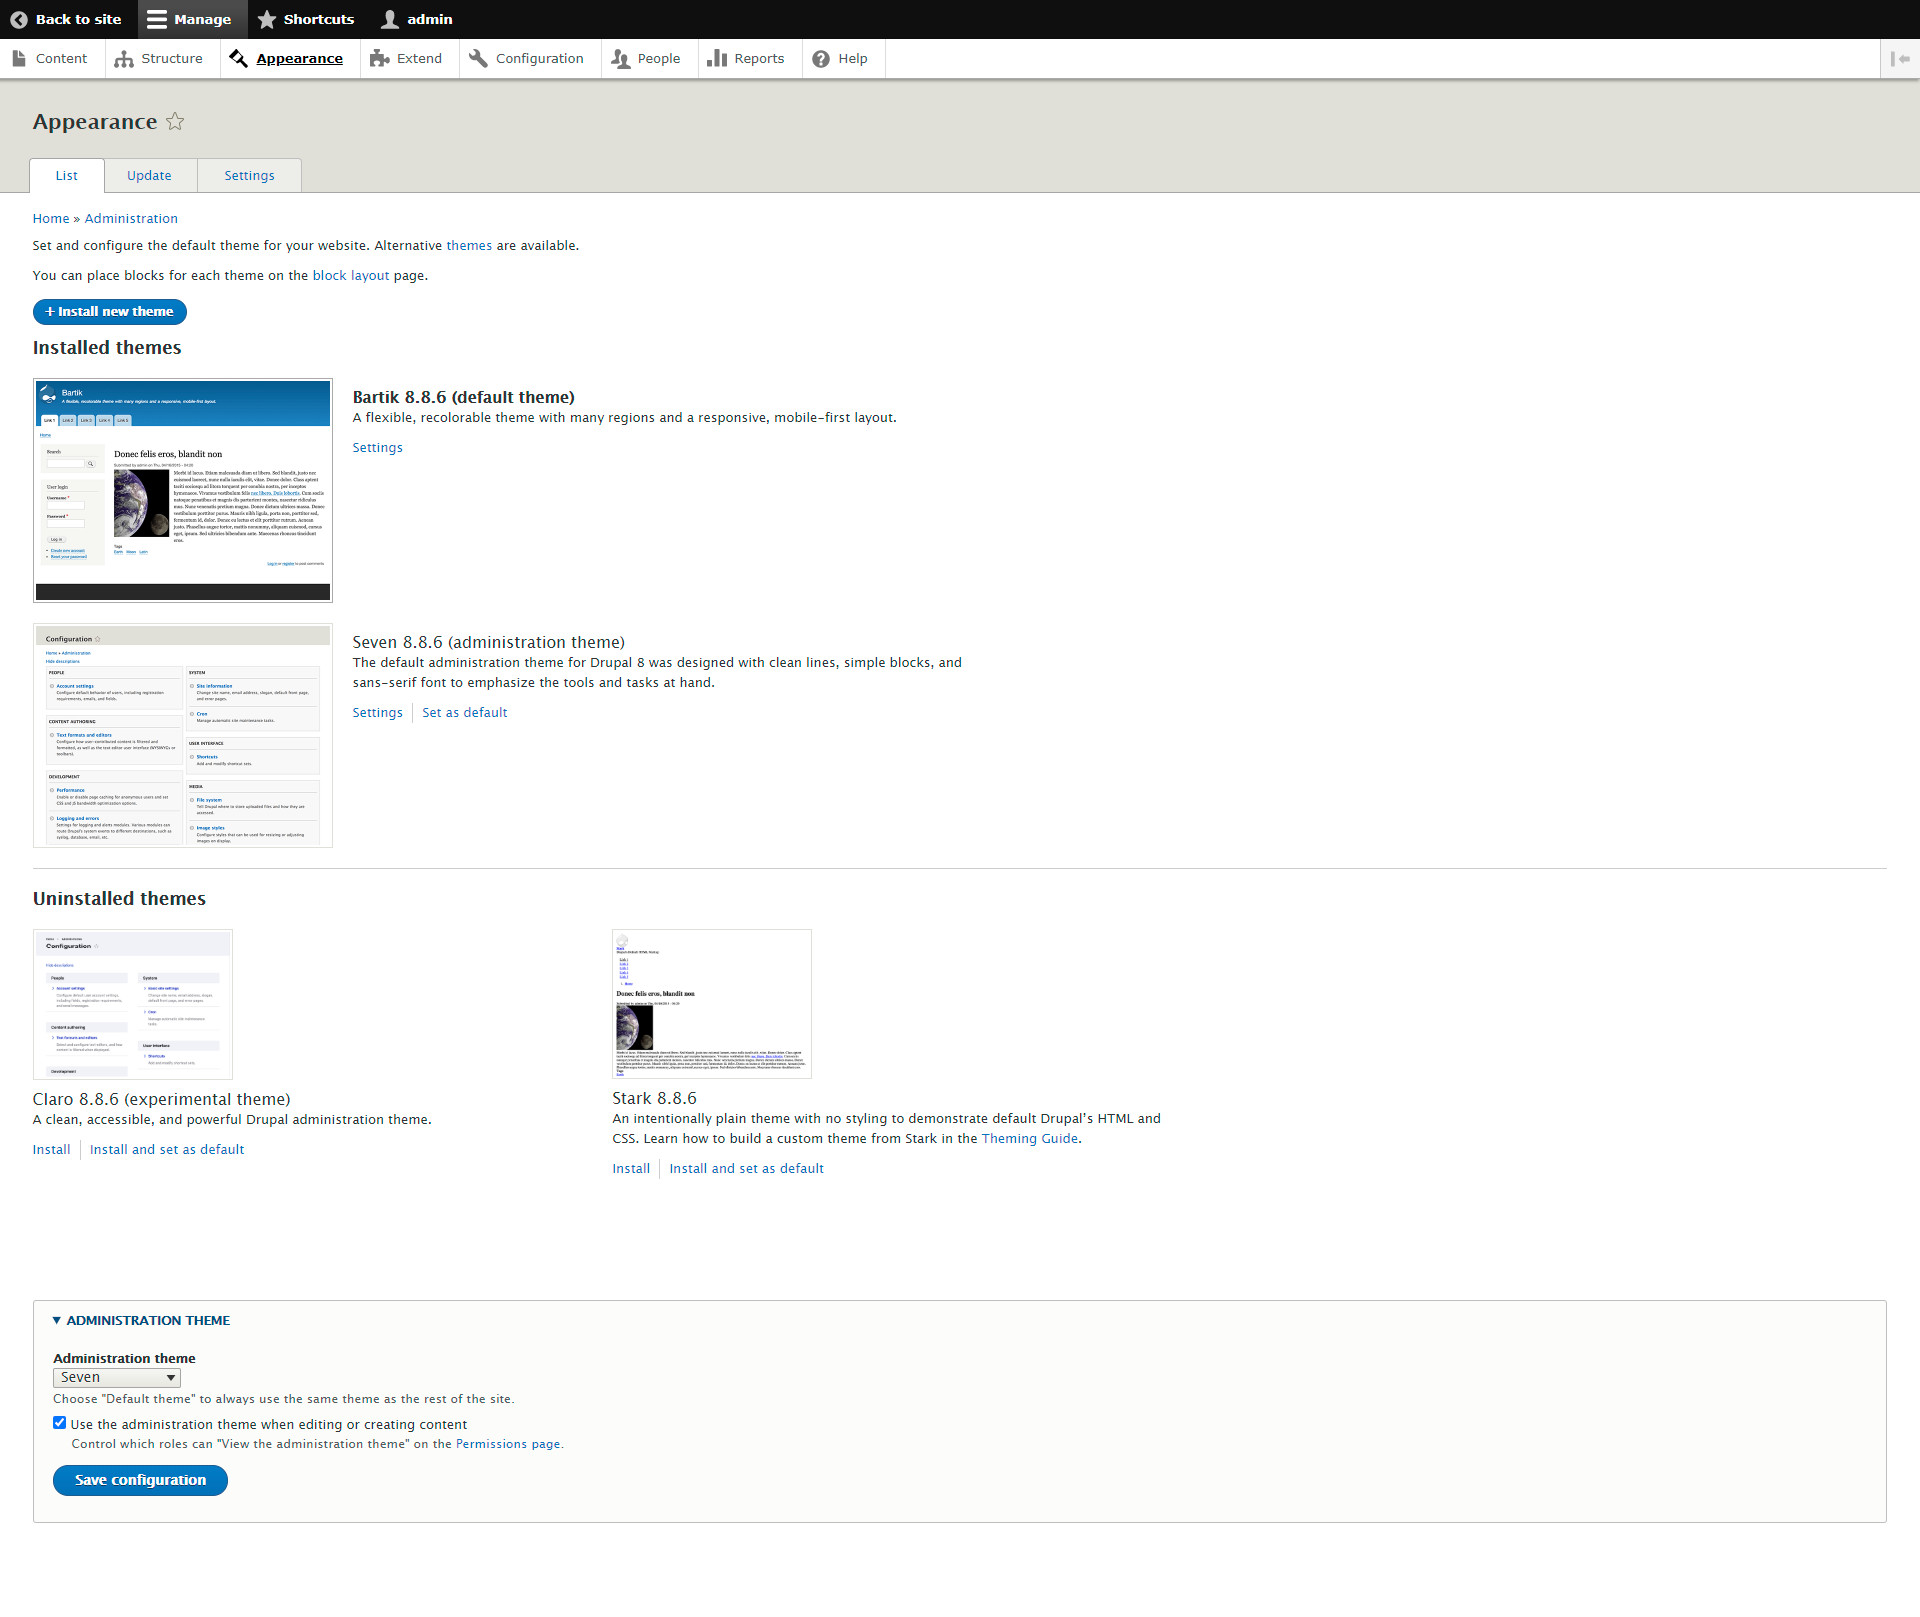
Task: Toggle the star to bookmark the Appearance page
Action: [175, 121]
